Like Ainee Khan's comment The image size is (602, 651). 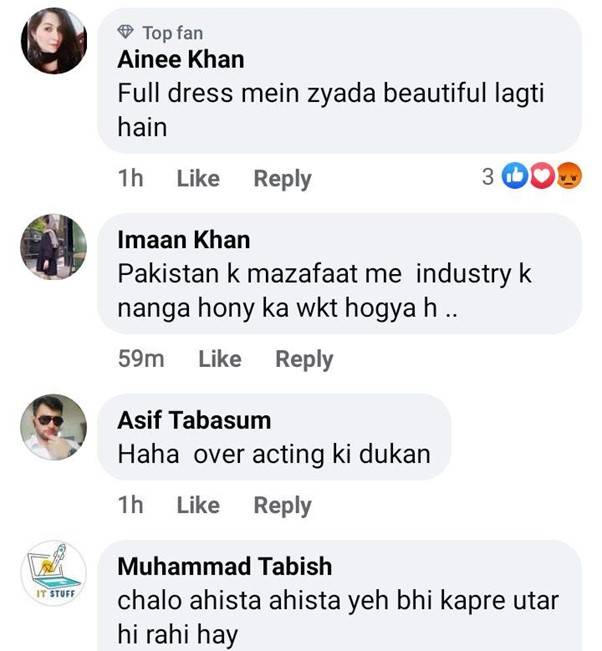[198, 179]
